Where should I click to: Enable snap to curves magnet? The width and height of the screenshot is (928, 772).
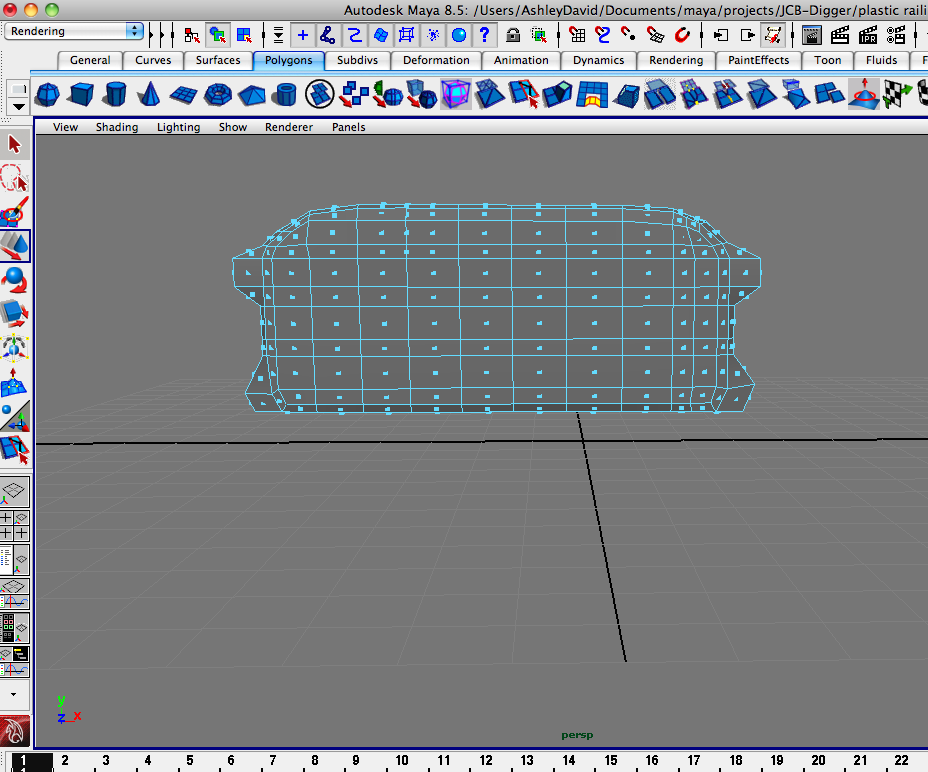click(x=602, y=36)
